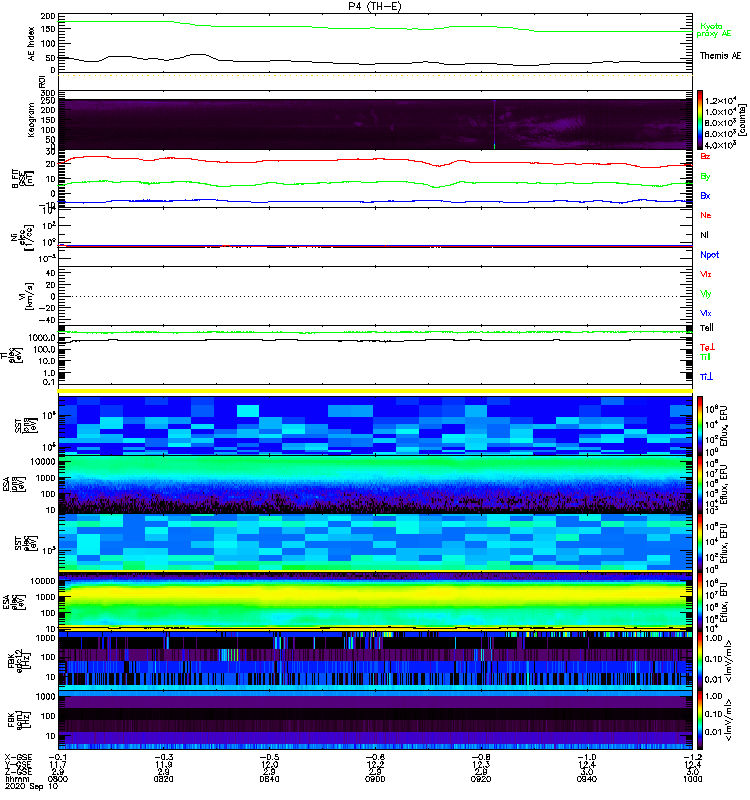Click the 1000 time tick label

(x=693, y=779)
